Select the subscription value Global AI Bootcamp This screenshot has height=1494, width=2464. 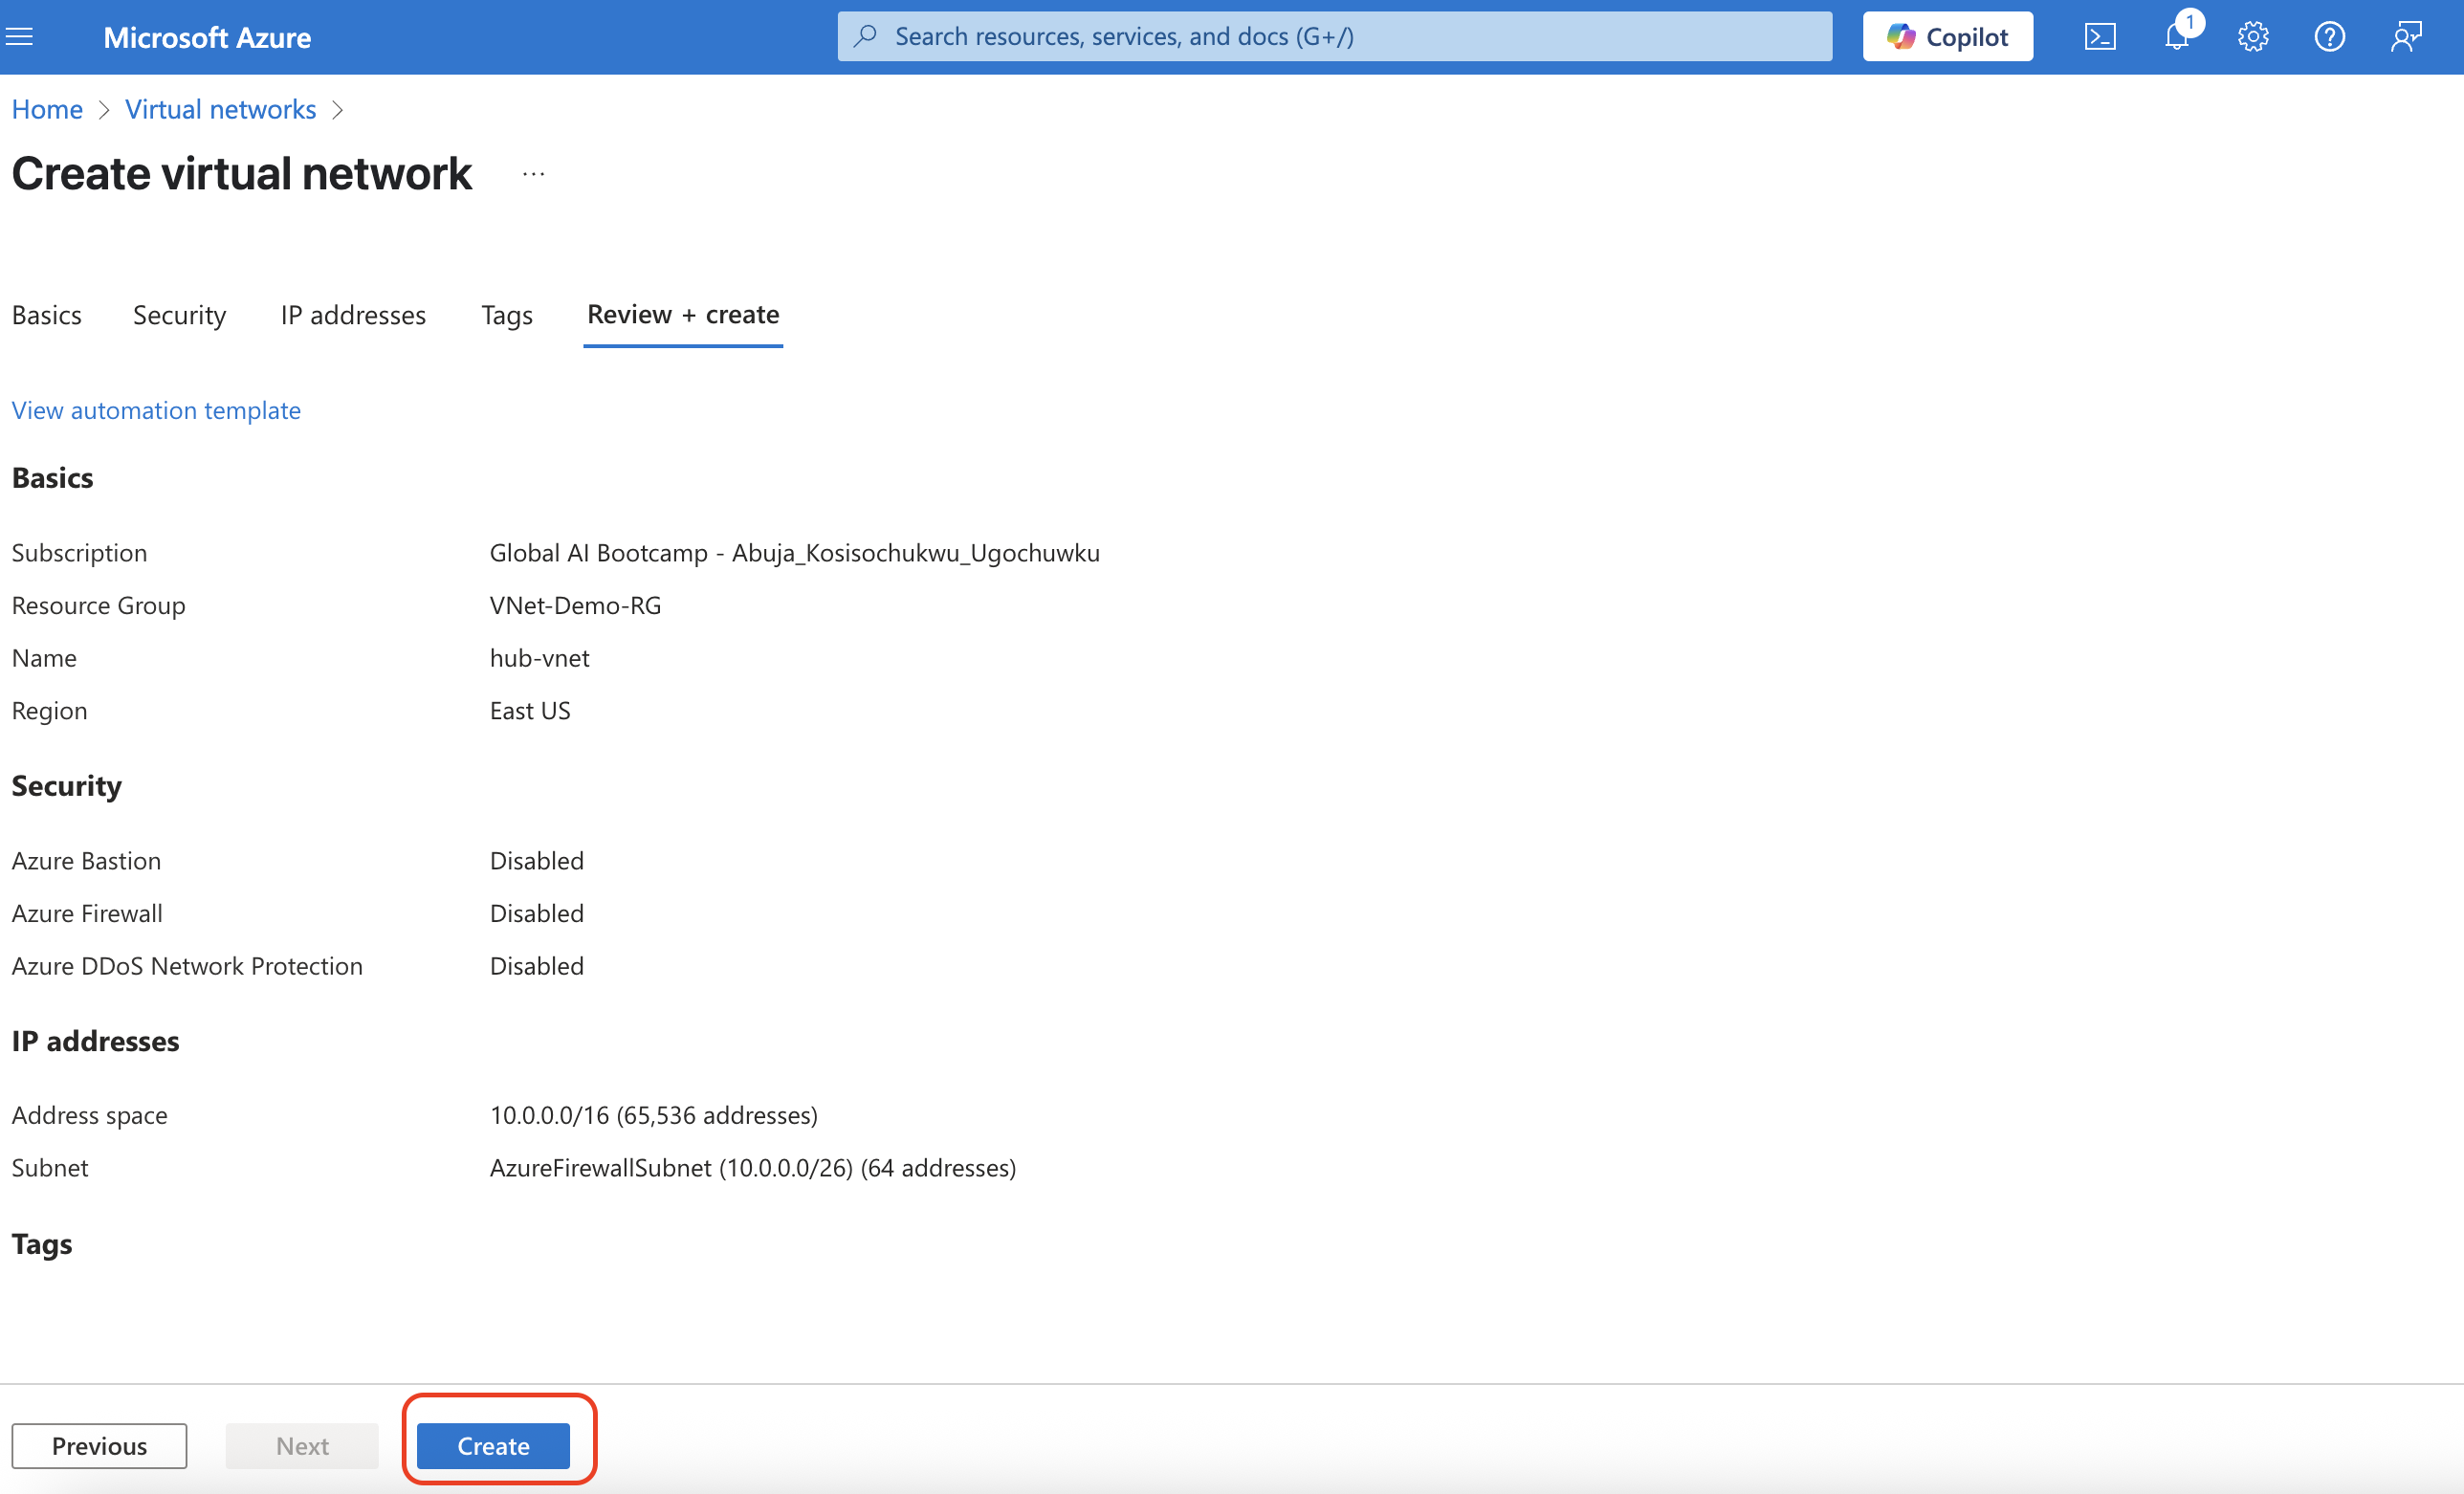[794, 553]
